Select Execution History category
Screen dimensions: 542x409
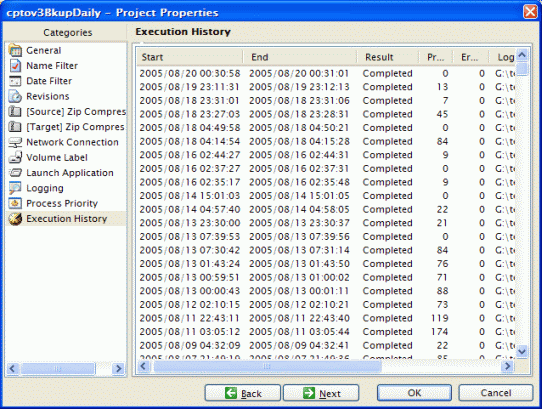pyautogui.click(x=66, y=219)
